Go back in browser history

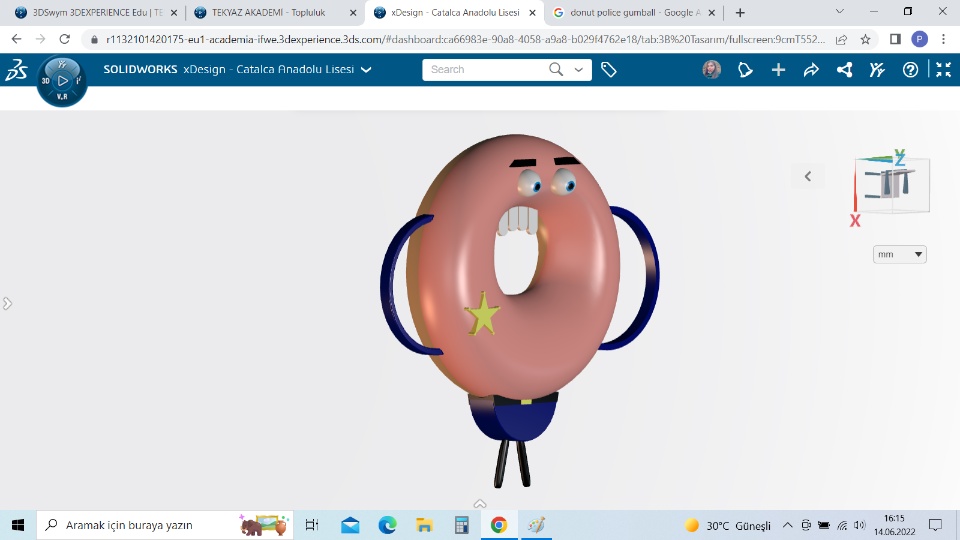[x=17, y=39]
